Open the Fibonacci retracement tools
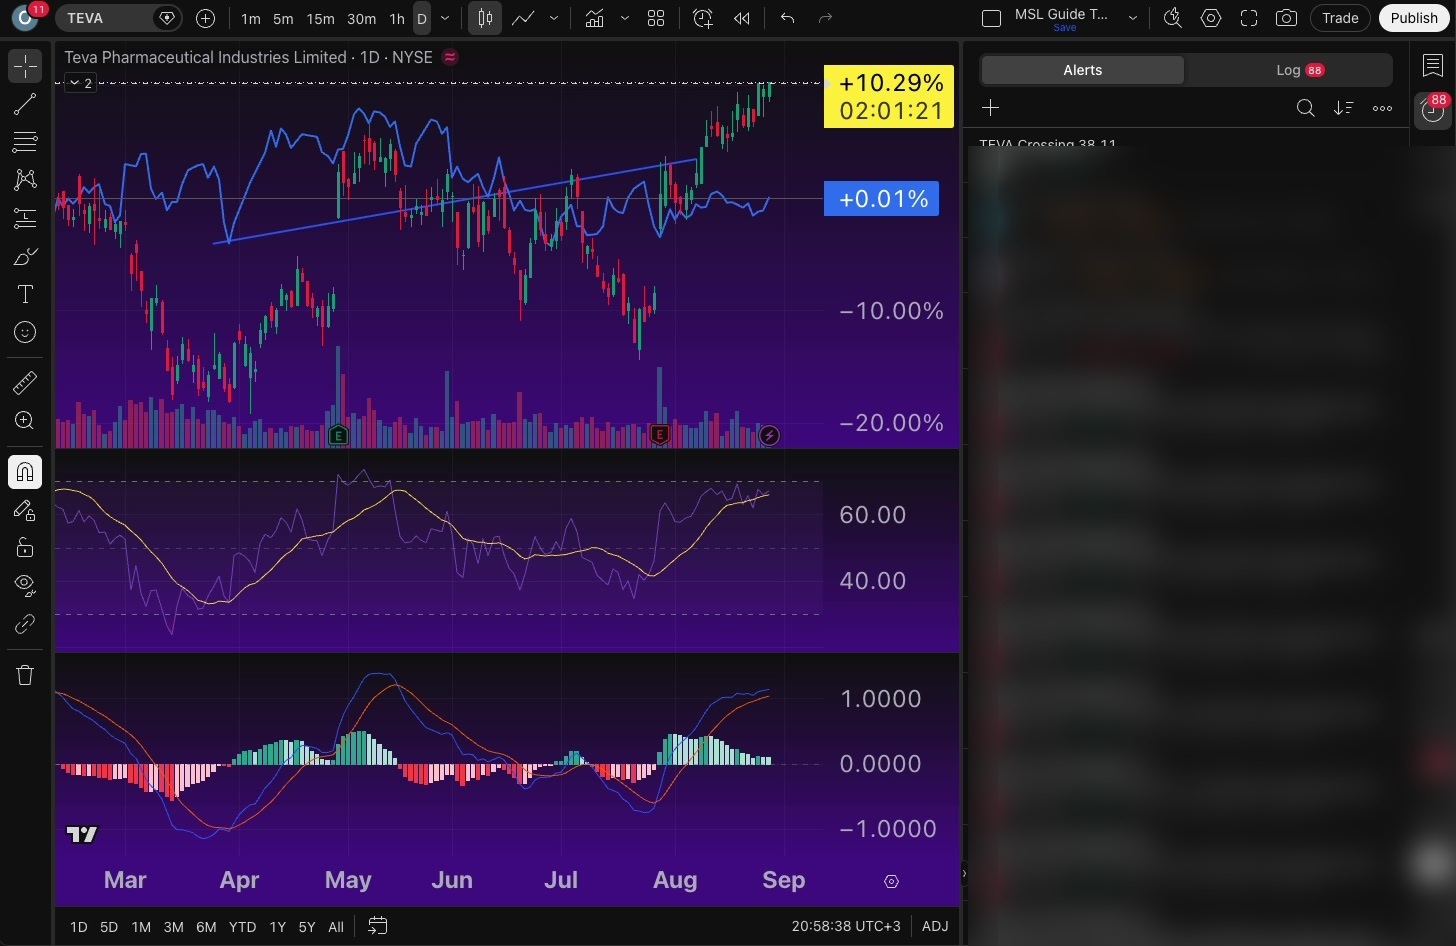1456x946 pixels. (25, 142)
